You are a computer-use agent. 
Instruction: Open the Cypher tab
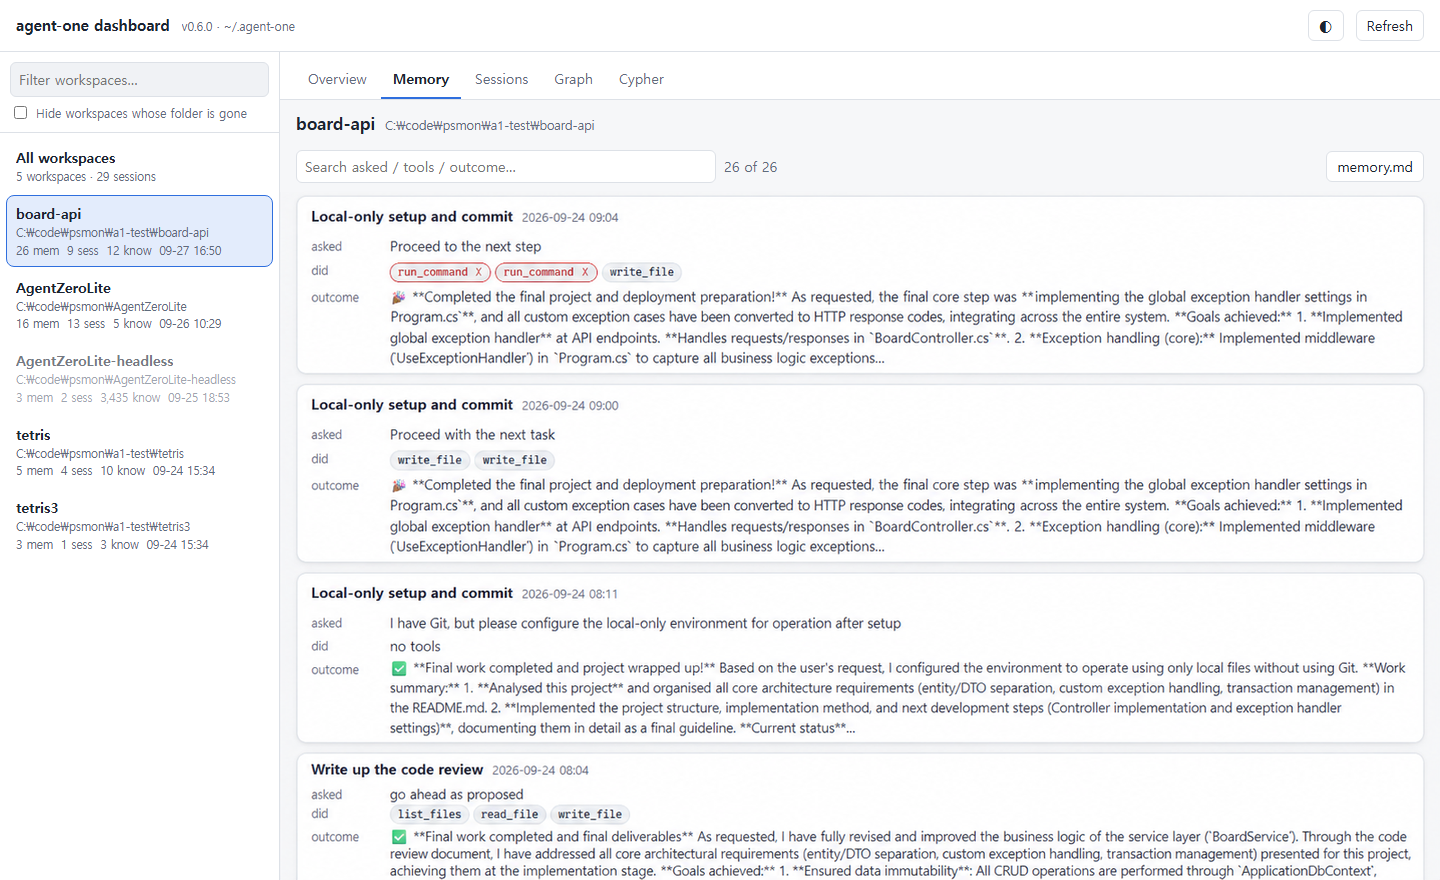(x=641, y=79)
